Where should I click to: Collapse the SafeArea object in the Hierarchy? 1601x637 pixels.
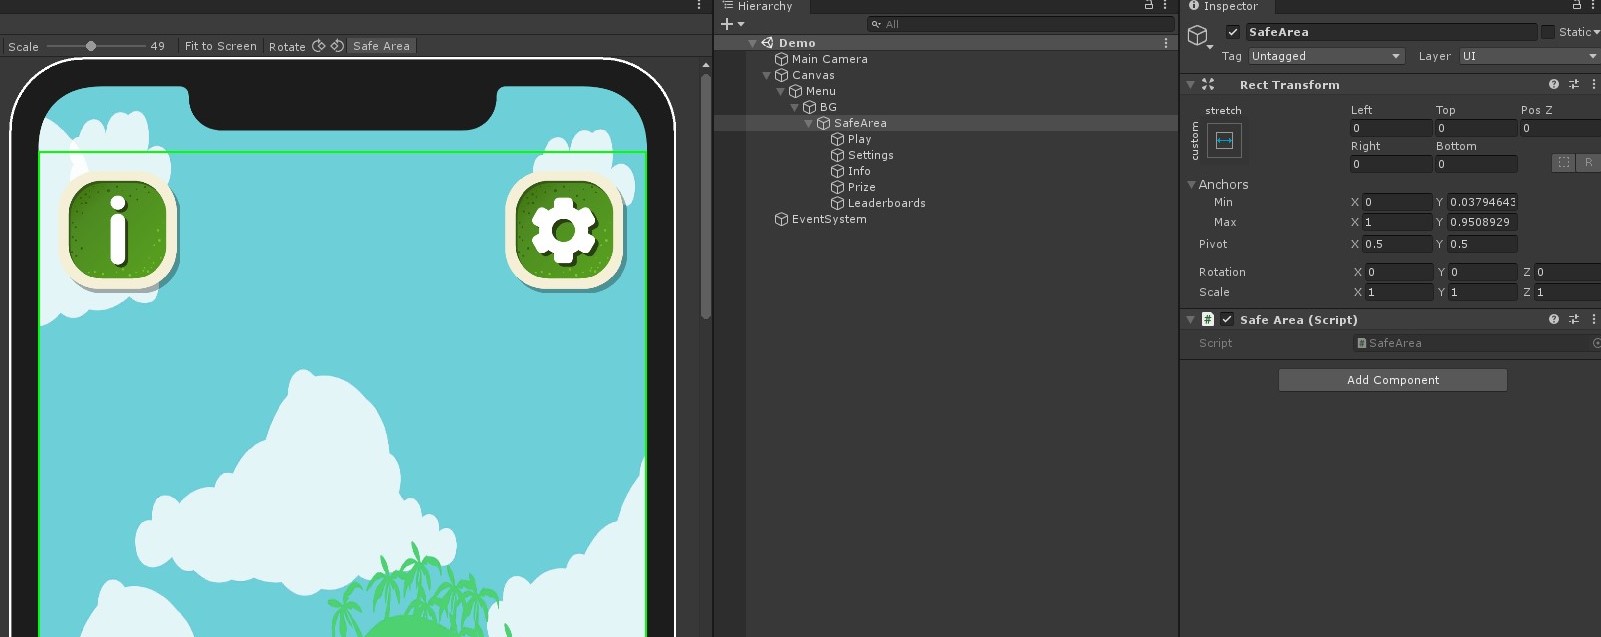point(809,123)
